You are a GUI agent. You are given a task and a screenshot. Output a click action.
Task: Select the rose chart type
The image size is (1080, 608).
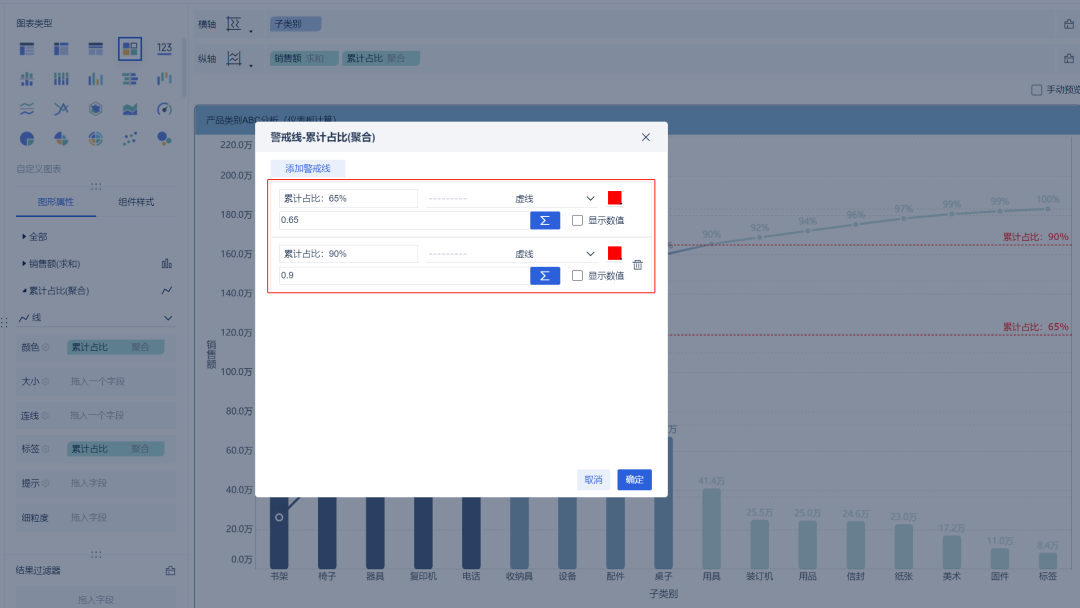[61, 139]
